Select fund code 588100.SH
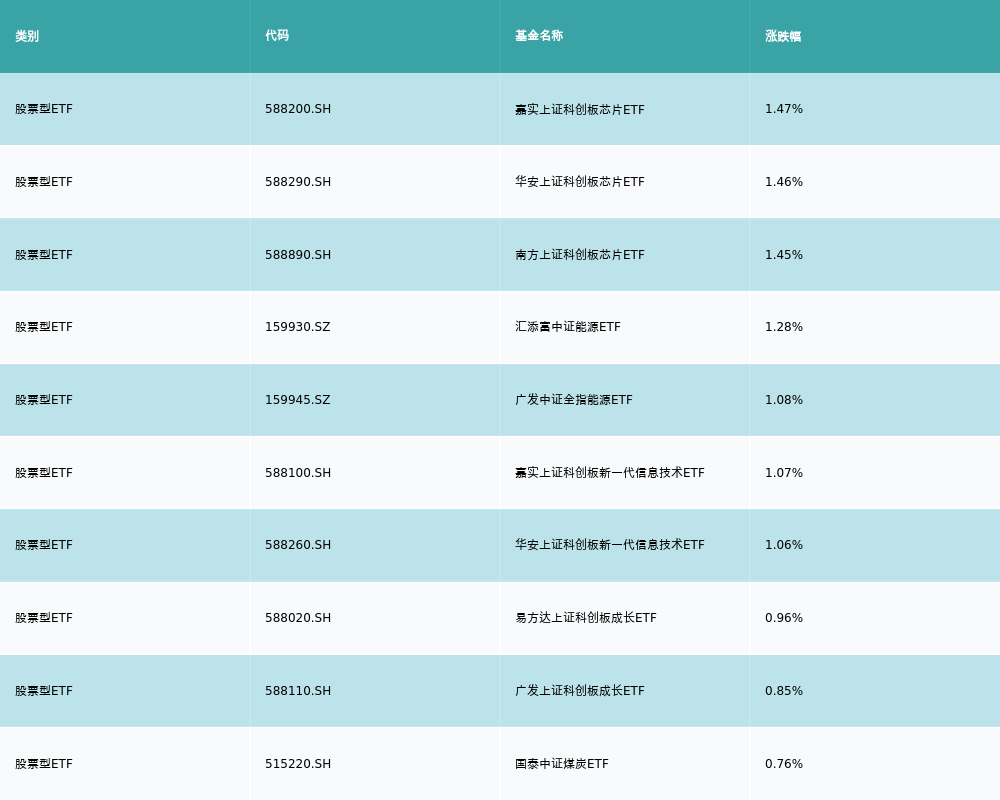The width and height of the screenshot is (1000, 800). point(298,473)
